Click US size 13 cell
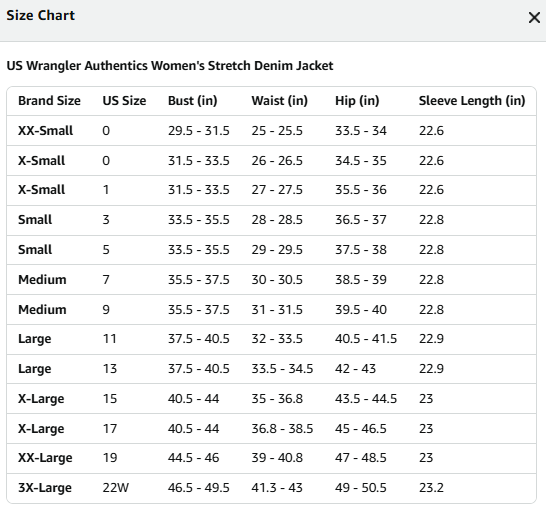This screenshot has height=515, width=546. click(109, 369)
